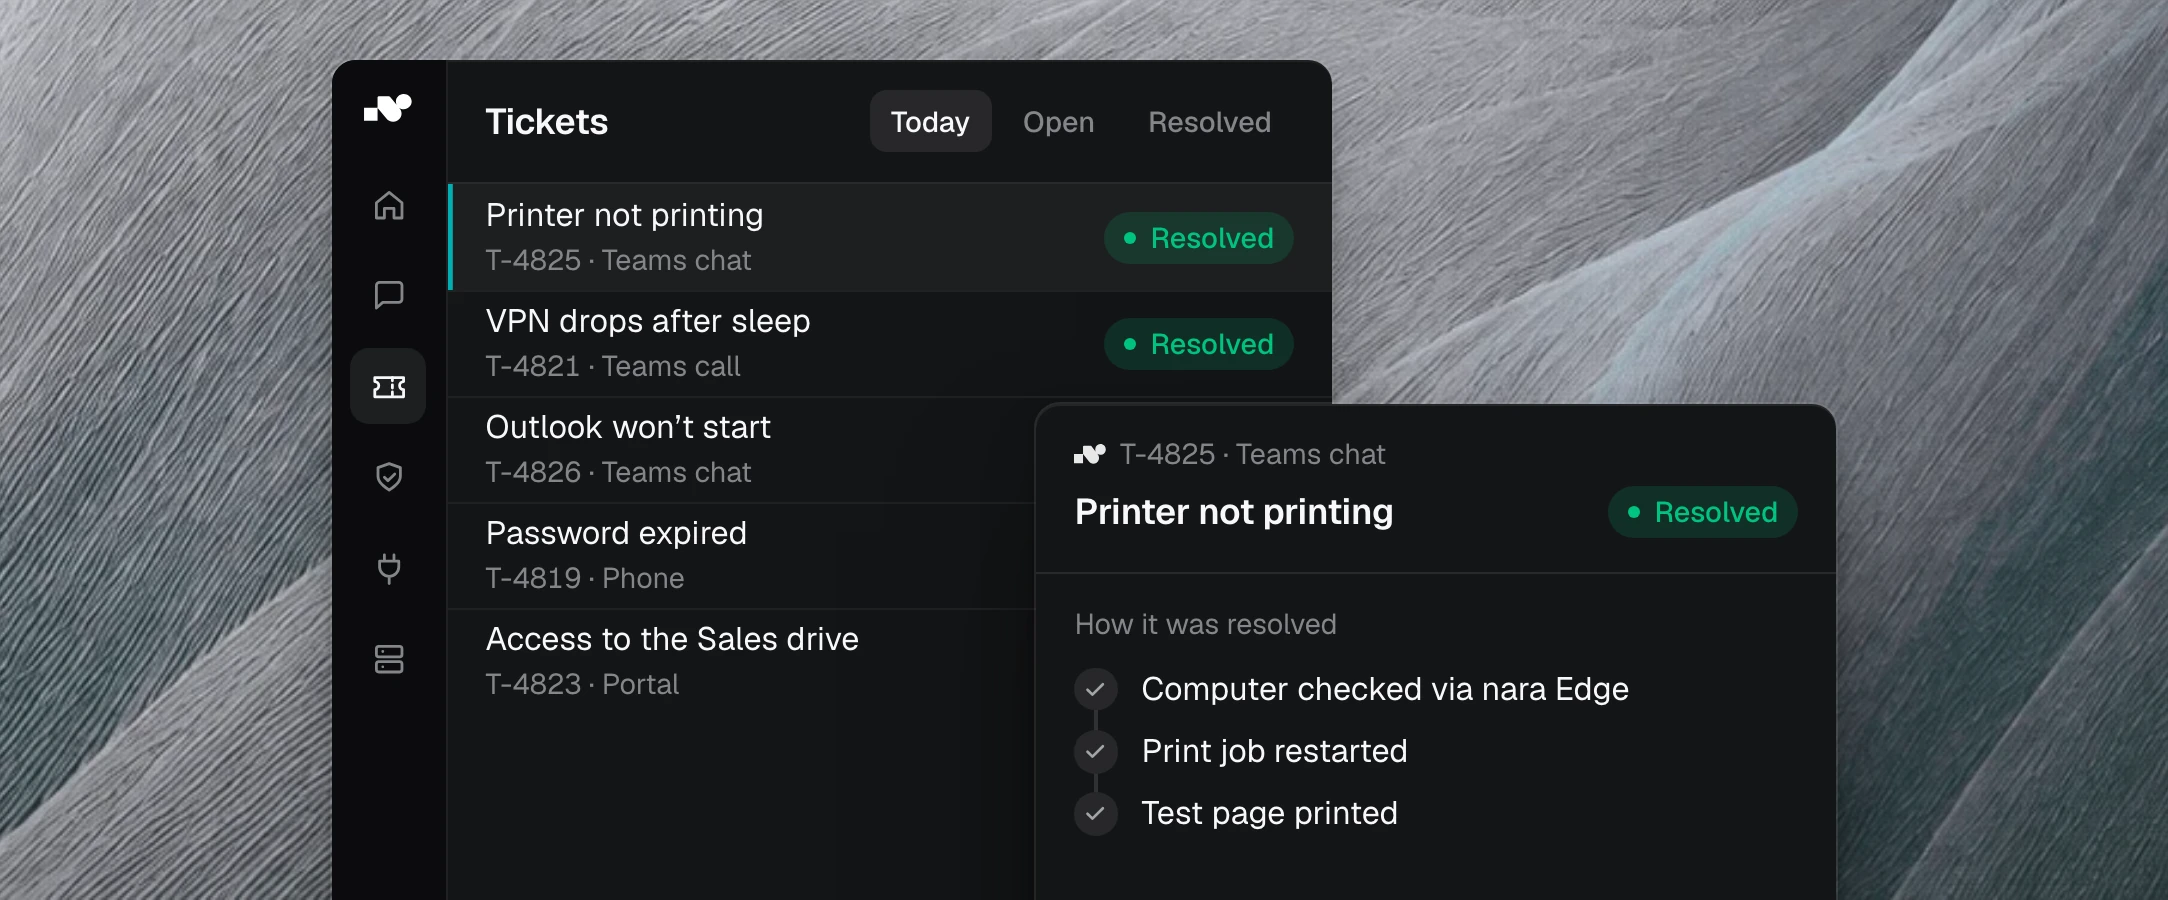Click the Resolved badge in the ticket detail card
This screenshot has width=2168, height=900.
pos(1702,512)
